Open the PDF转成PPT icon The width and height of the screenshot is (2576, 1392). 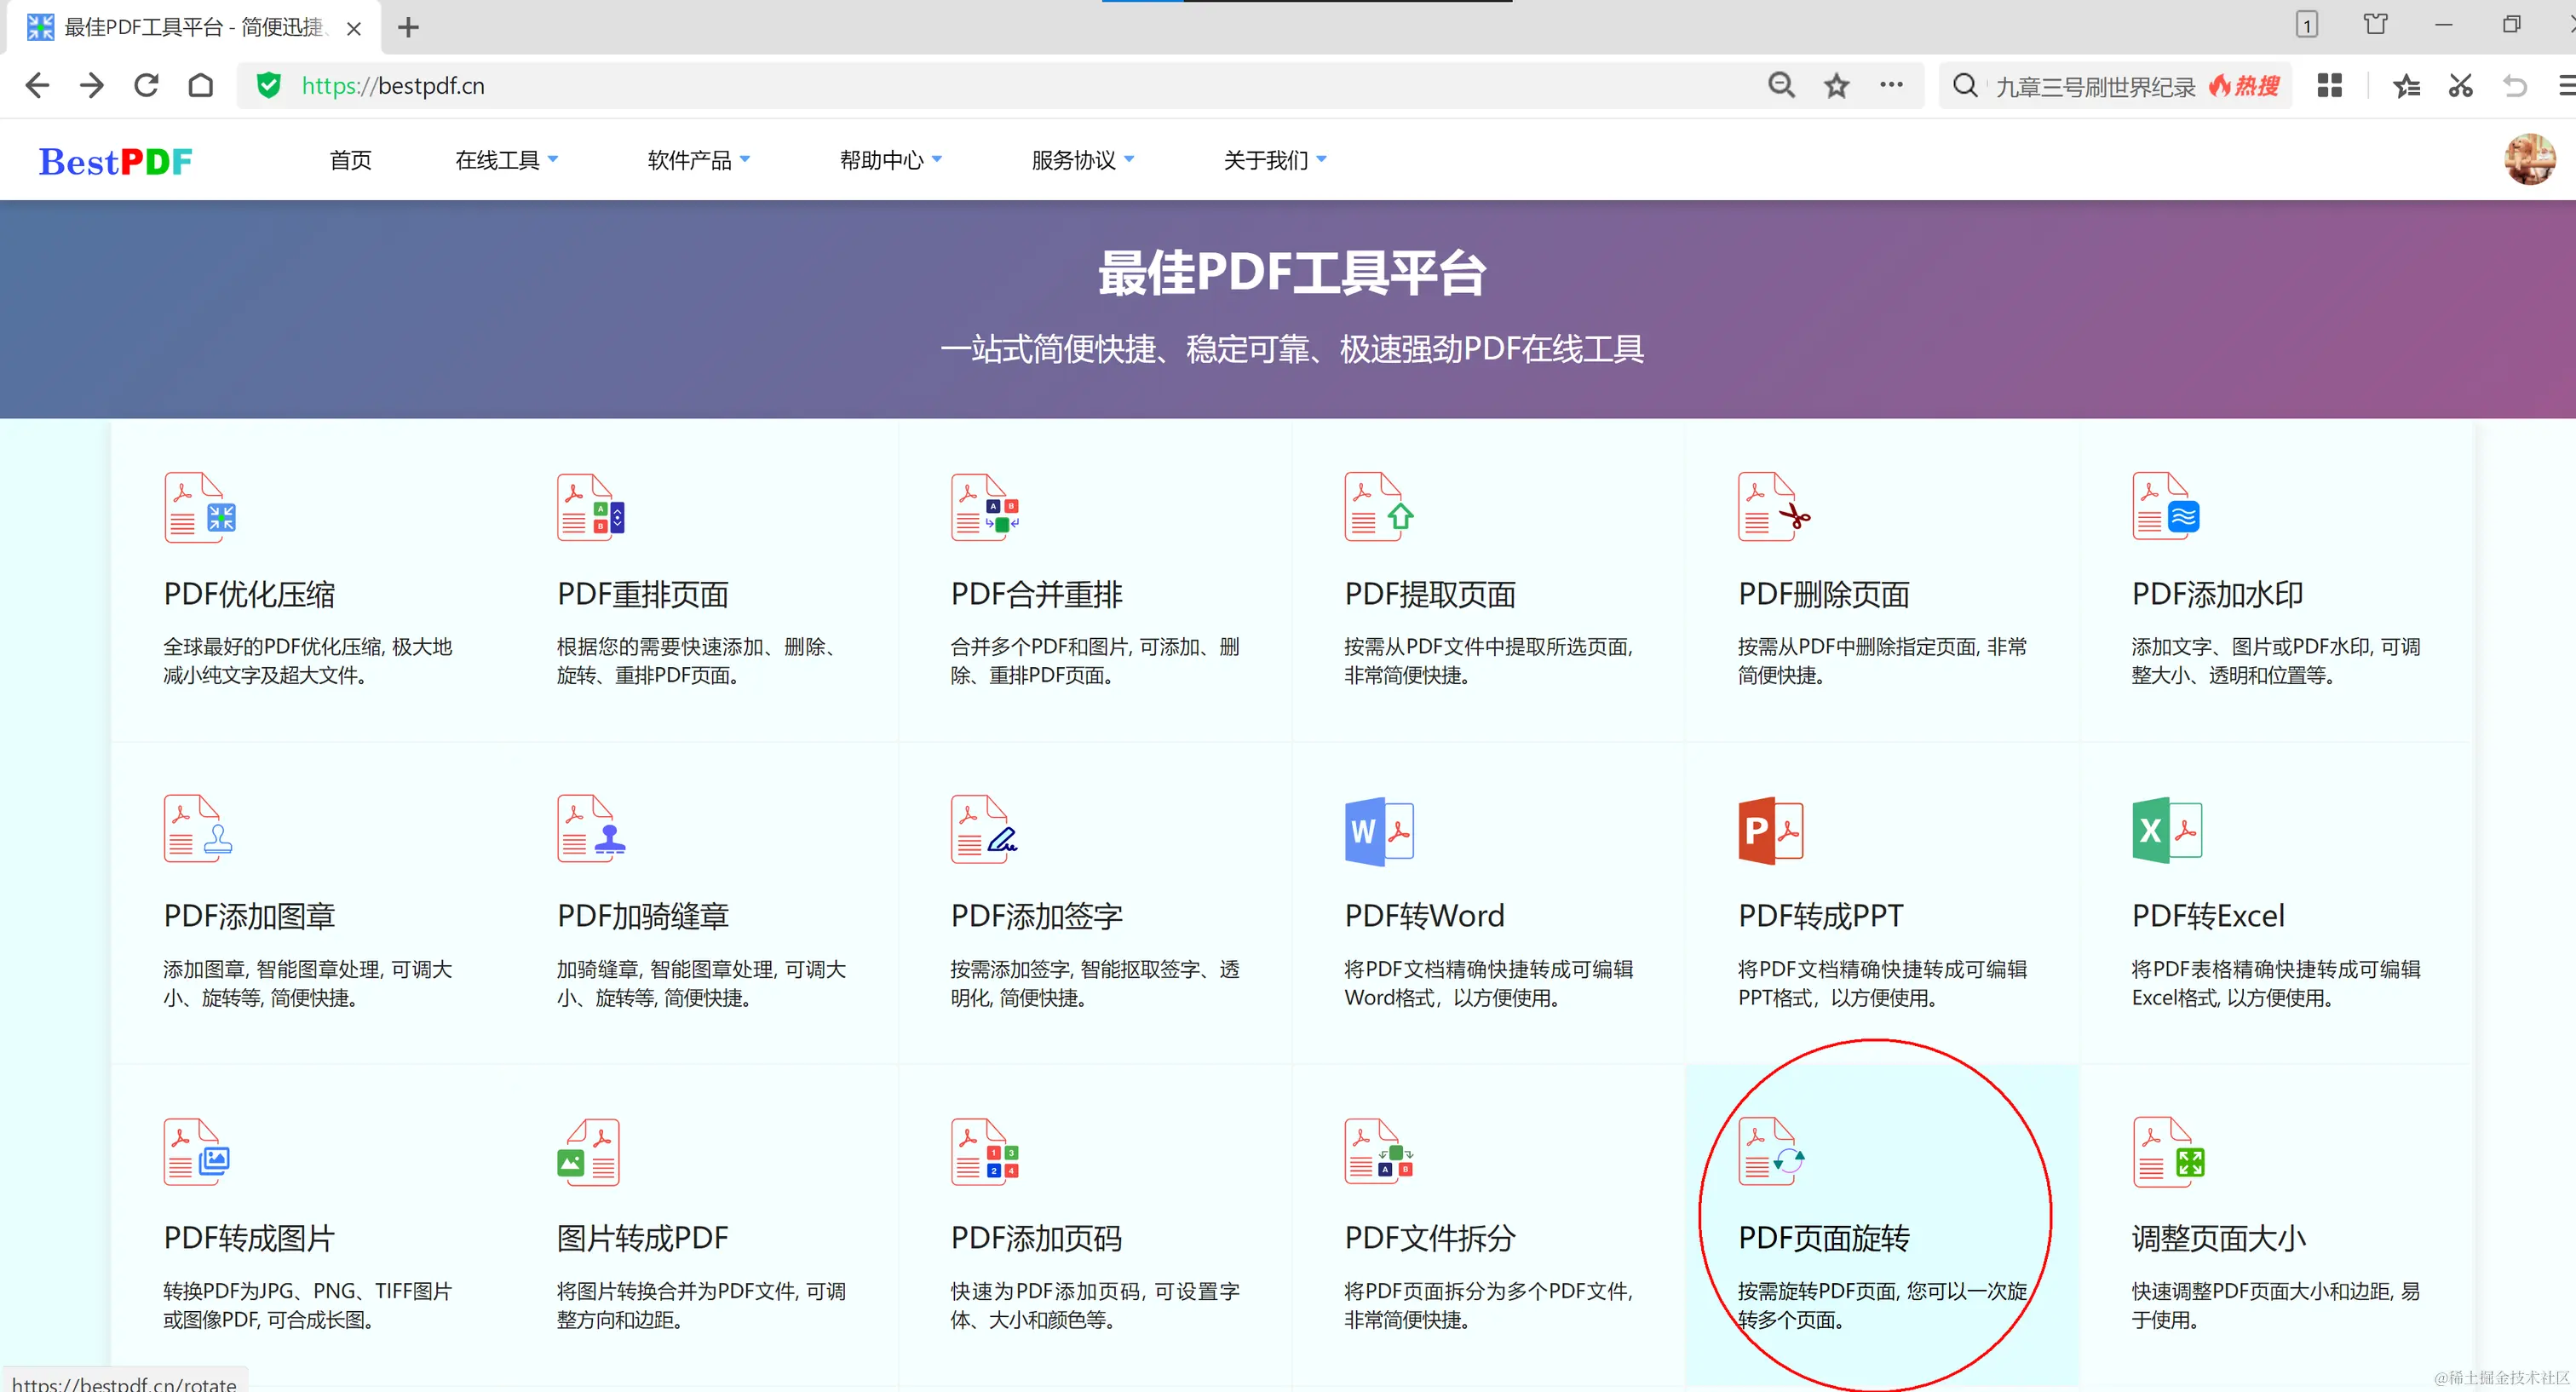(x=1771, y=831)
